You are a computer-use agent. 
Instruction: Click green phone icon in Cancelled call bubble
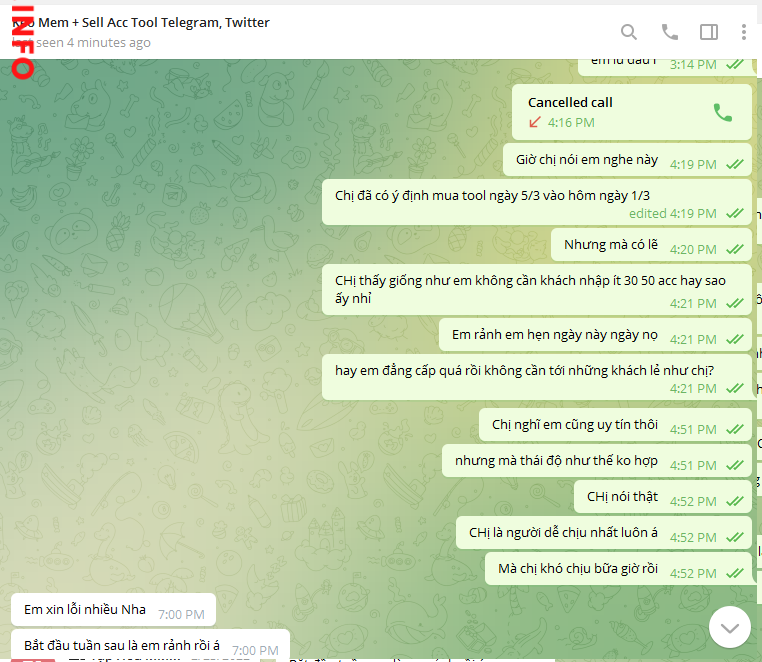722,112
